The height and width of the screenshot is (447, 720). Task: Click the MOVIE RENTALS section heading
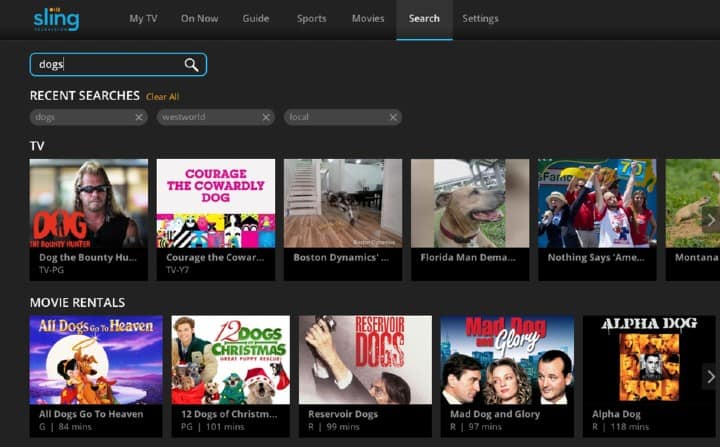tap(78, 303)
